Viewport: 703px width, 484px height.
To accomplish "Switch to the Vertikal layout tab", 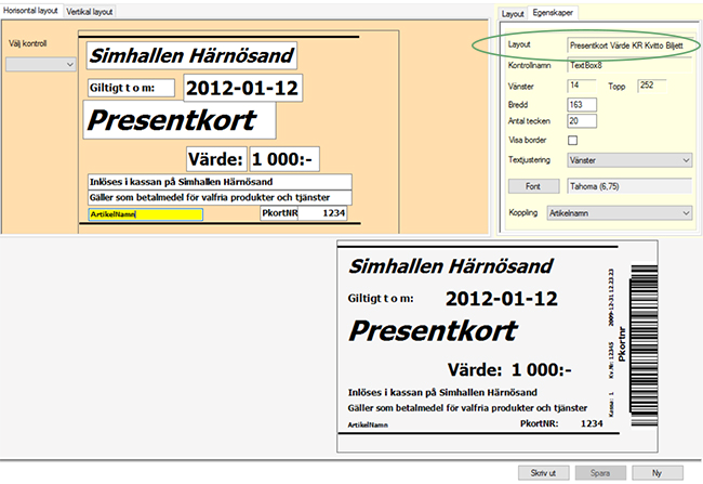I will tap(90, 12).
